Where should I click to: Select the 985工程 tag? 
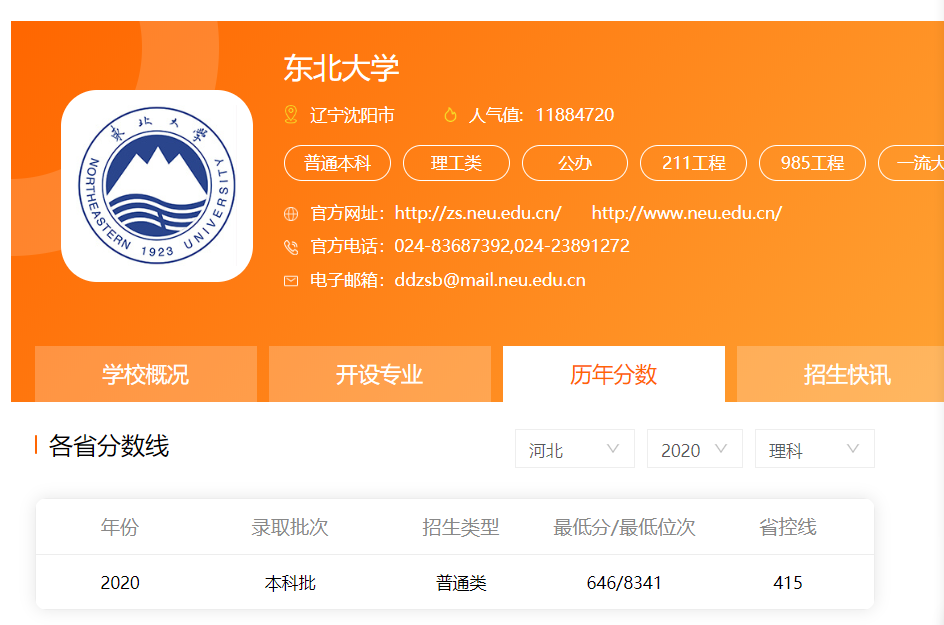point(812,163)
